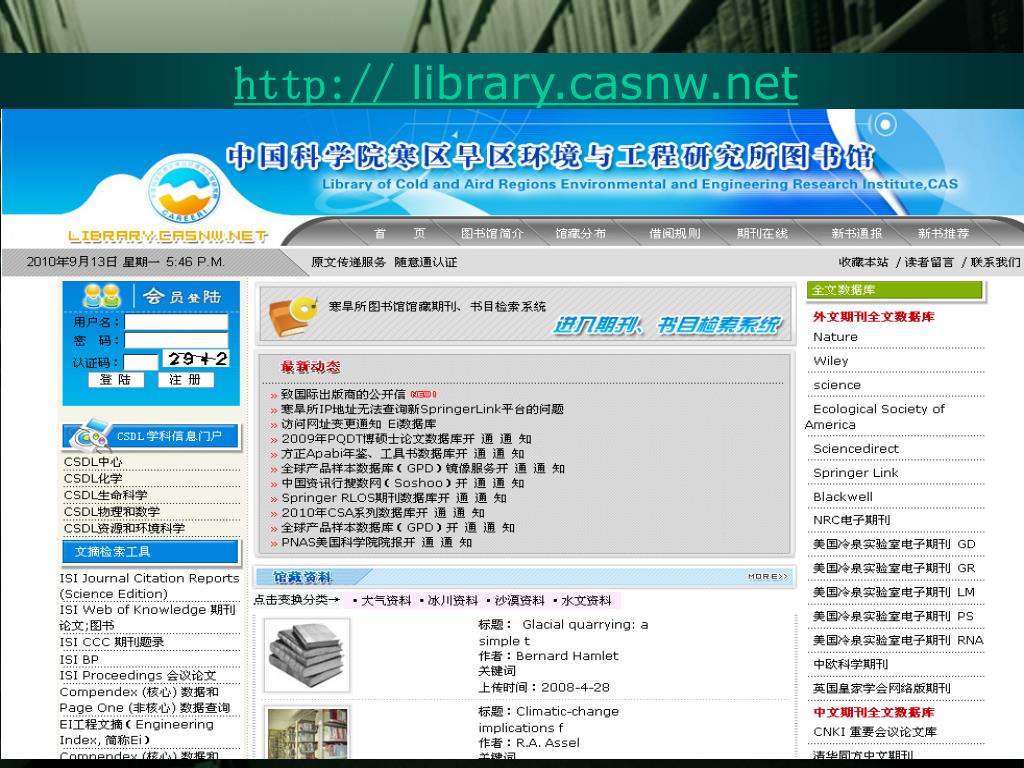Screen dimensions: 1024x768
Task: Open Wiley database link
Action: tap(831, 360)
